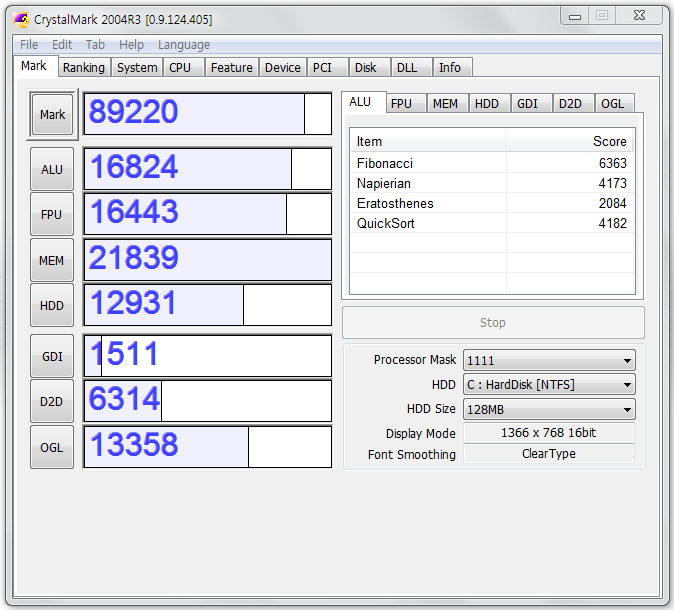
Task: Click the ALU score bar 16824
Action: (x=208, y=169)
